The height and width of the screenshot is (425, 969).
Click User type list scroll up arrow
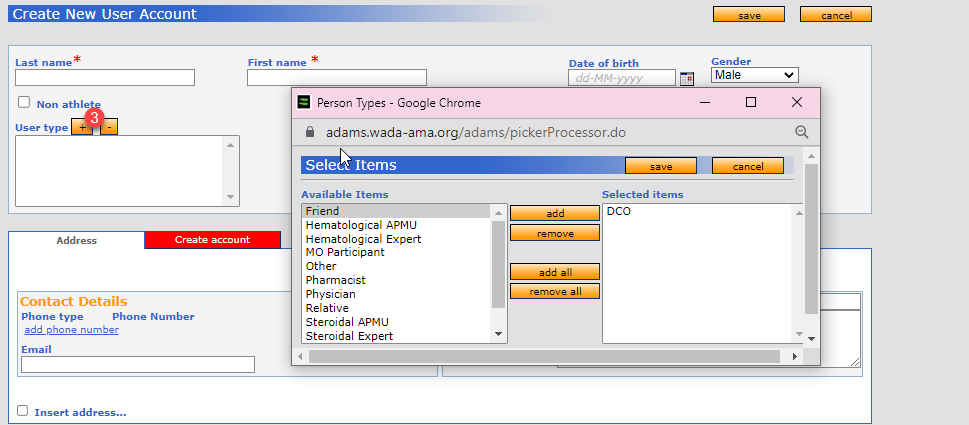[x=231, y=145]
